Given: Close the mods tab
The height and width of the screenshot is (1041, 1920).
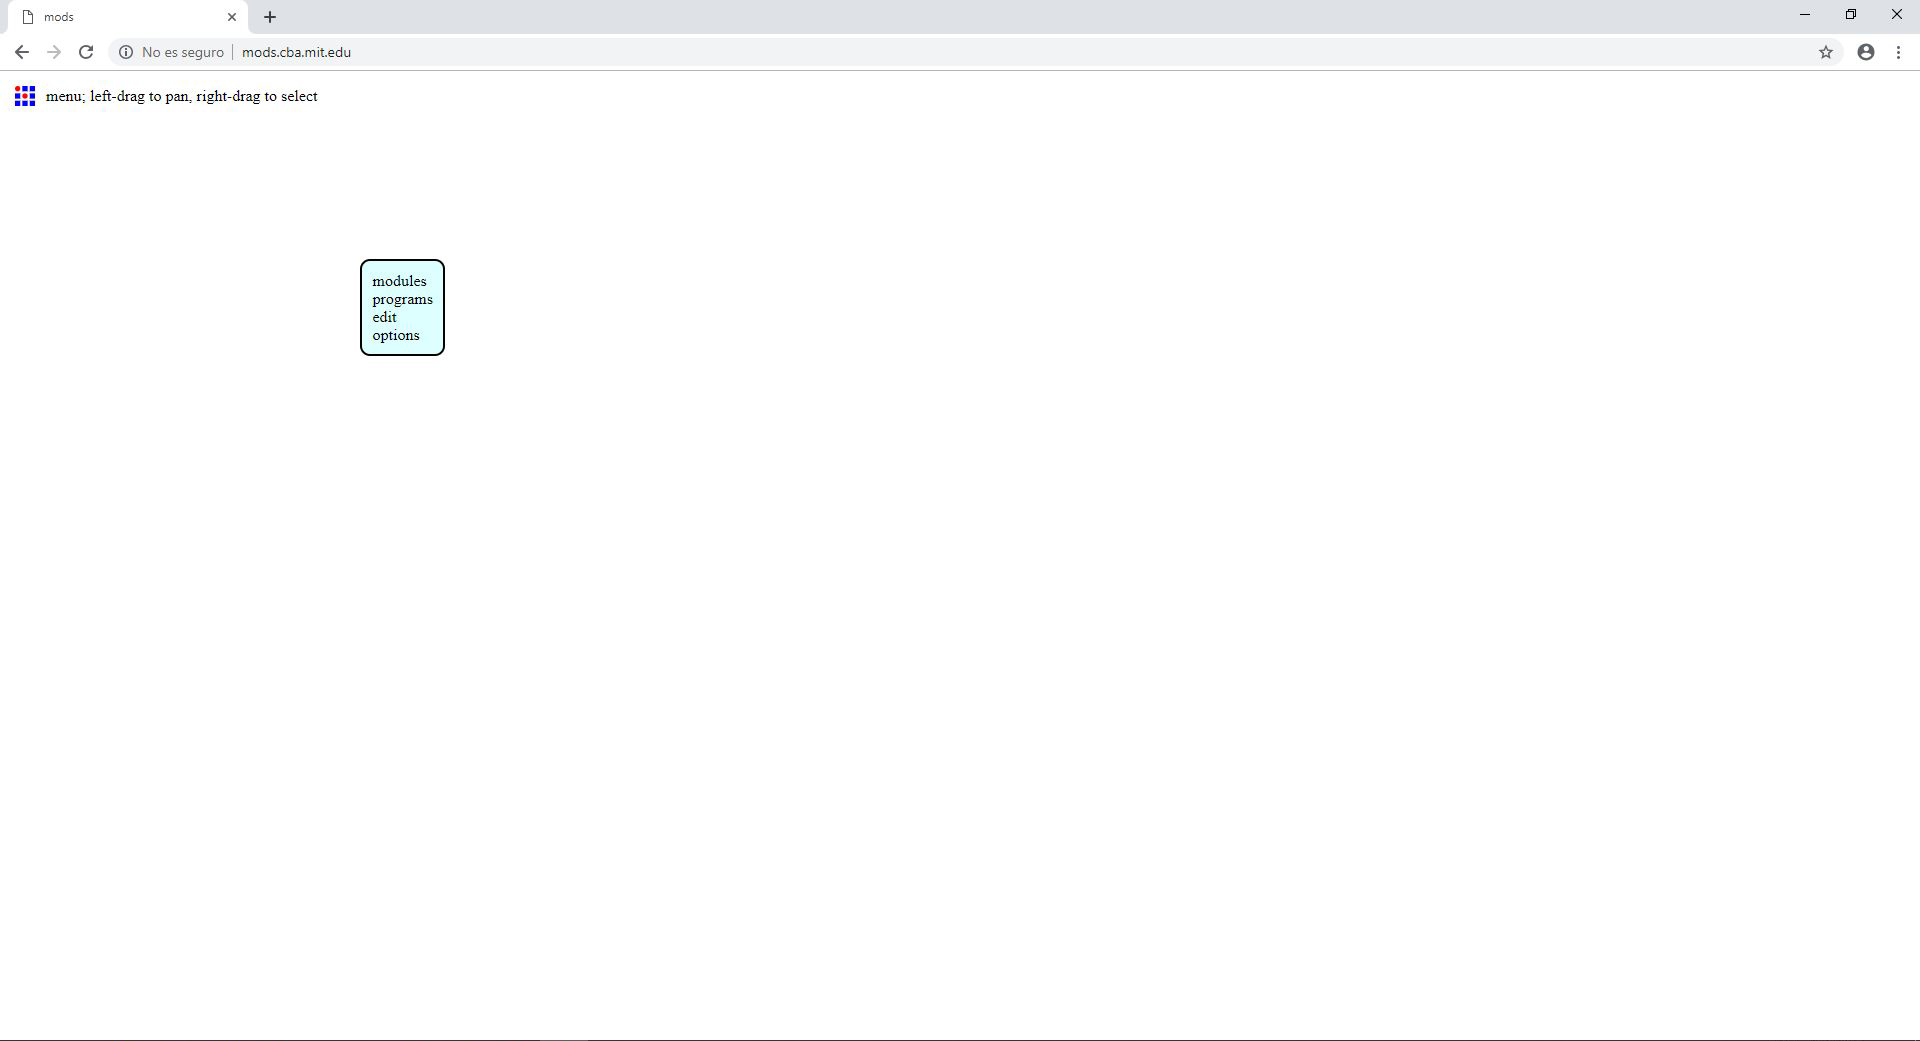Looking at the screenshot, I should pyautogui.click(x=232, y=17).
